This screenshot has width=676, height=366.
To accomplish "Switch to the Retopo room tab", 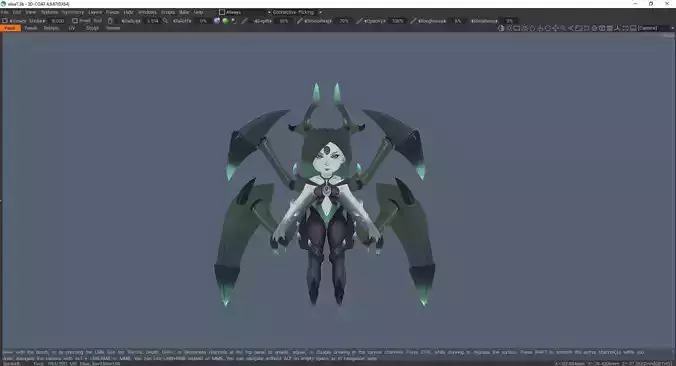I will click(x=51, y=28).
